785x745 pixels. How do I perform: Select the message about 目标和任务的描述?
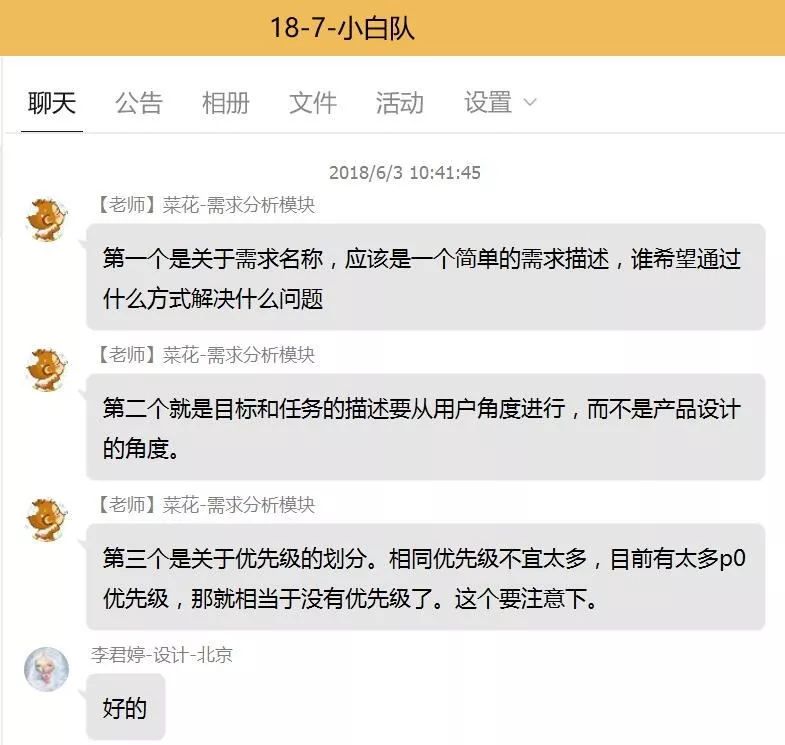click(x=425, y=427)
